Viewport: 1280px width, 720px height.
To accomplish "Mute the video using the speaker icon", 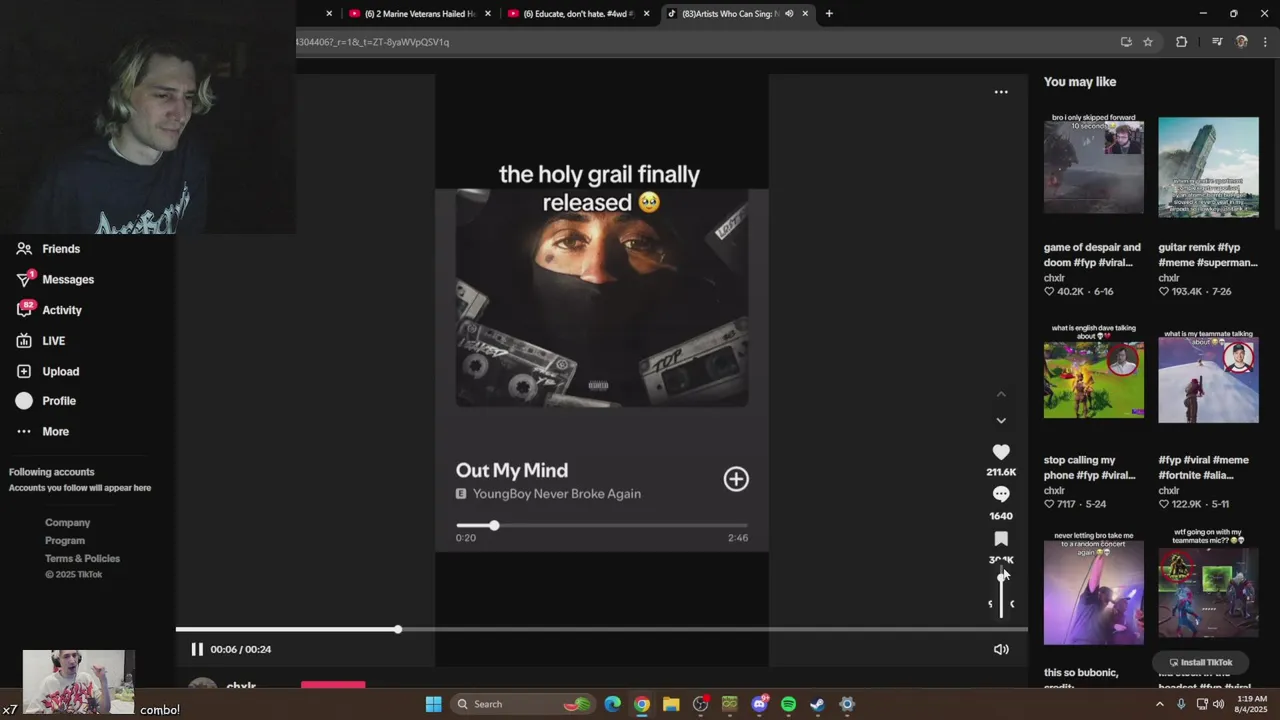I will [1001, 650].
